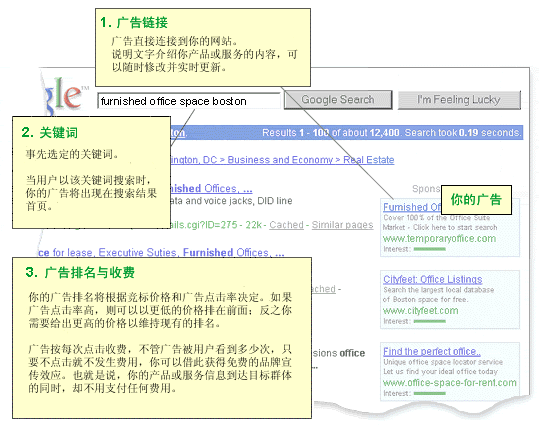This screenshot has width=542, height=429.
Task: Open the Business and Economy category link
Action: tap(280, 160)
